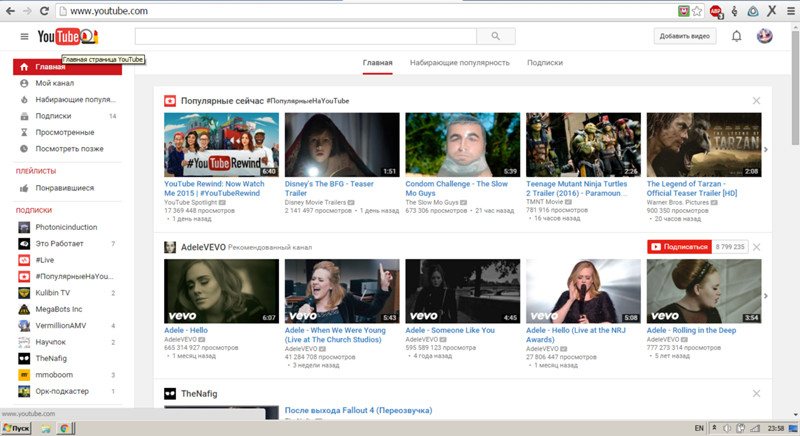Viewport: 800px width, 436px height.
Task: Show next videos in Популярные сейчас row
Action: (x=765, y=149)
